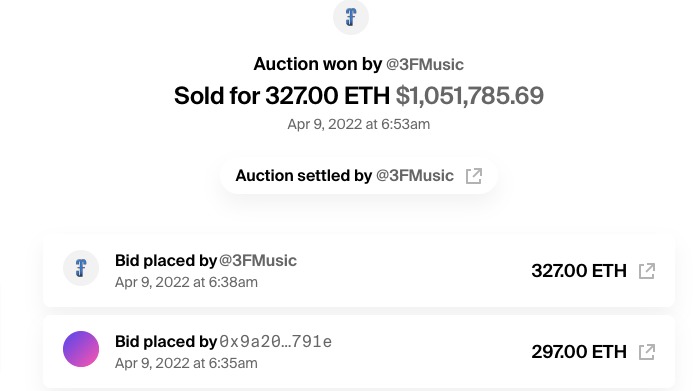Screen dimensions: 698x391
Task: Click the 297.00 ETH bid amount
Action: [x=579, y=352]
